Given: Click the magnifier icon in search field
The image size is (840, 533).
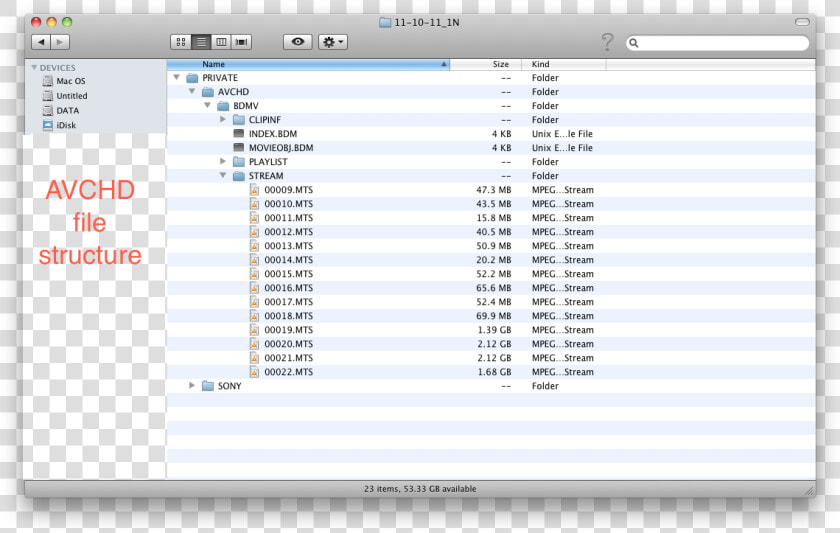Looking at the screenshot, I should tap(634, 43).
